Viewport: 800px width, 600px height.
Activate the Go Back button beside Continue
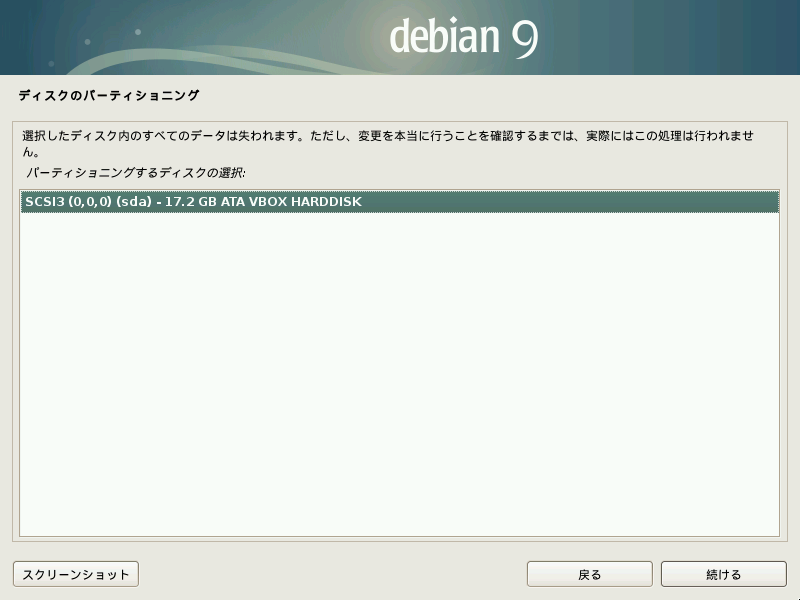pyautogui.click(x=589, y=574)
